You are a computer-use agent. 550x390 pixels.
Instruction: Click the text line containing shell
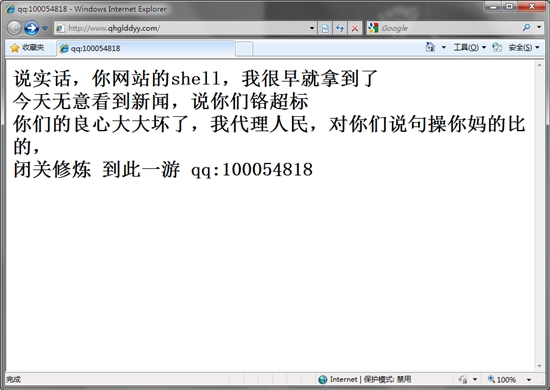[195, 79]
